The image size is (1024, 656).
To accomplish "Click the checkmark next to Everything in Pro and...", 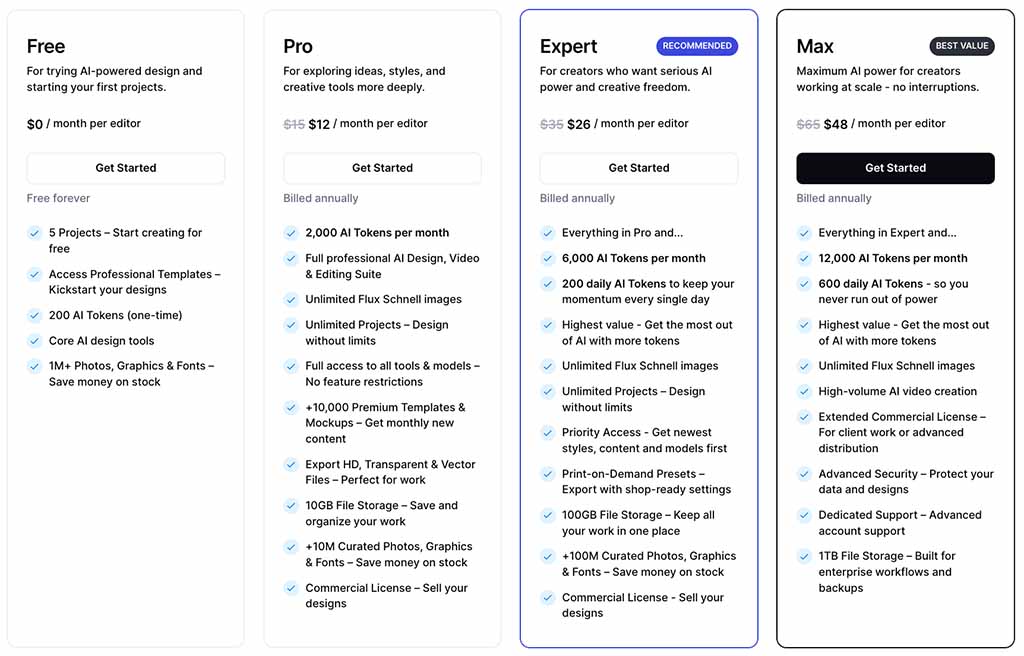I will click(x=548, y=233).
